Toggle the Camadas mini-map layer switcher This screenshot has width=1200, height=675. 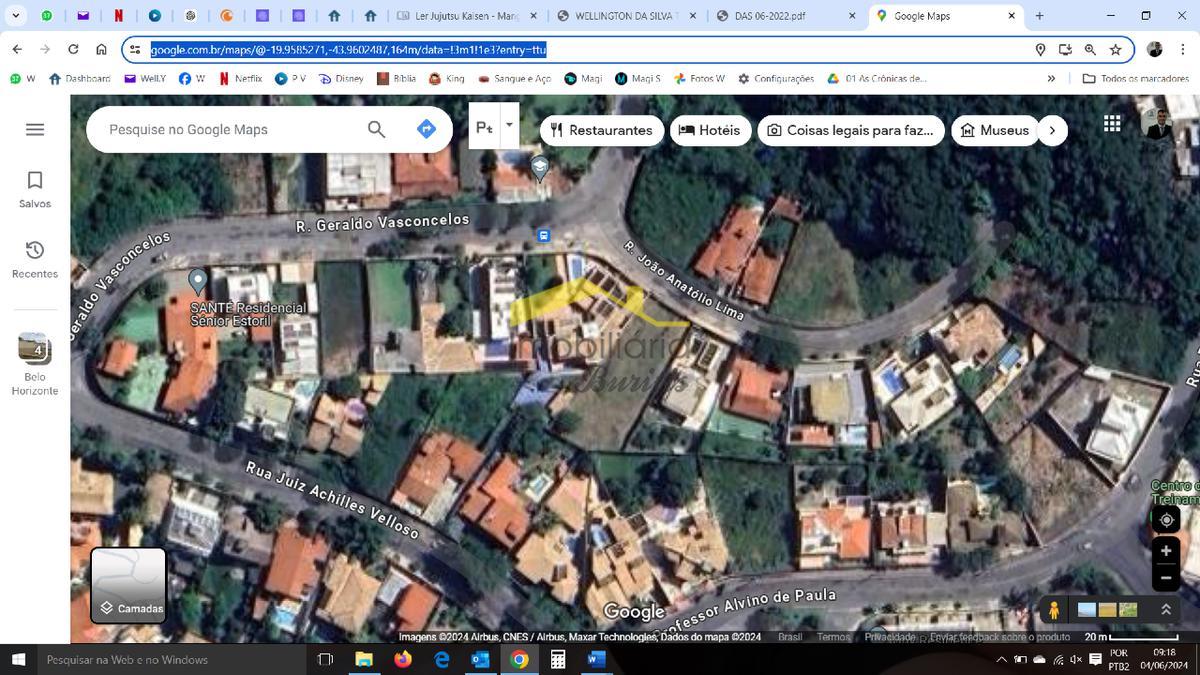pyautogui.click(x=128, y=584)
